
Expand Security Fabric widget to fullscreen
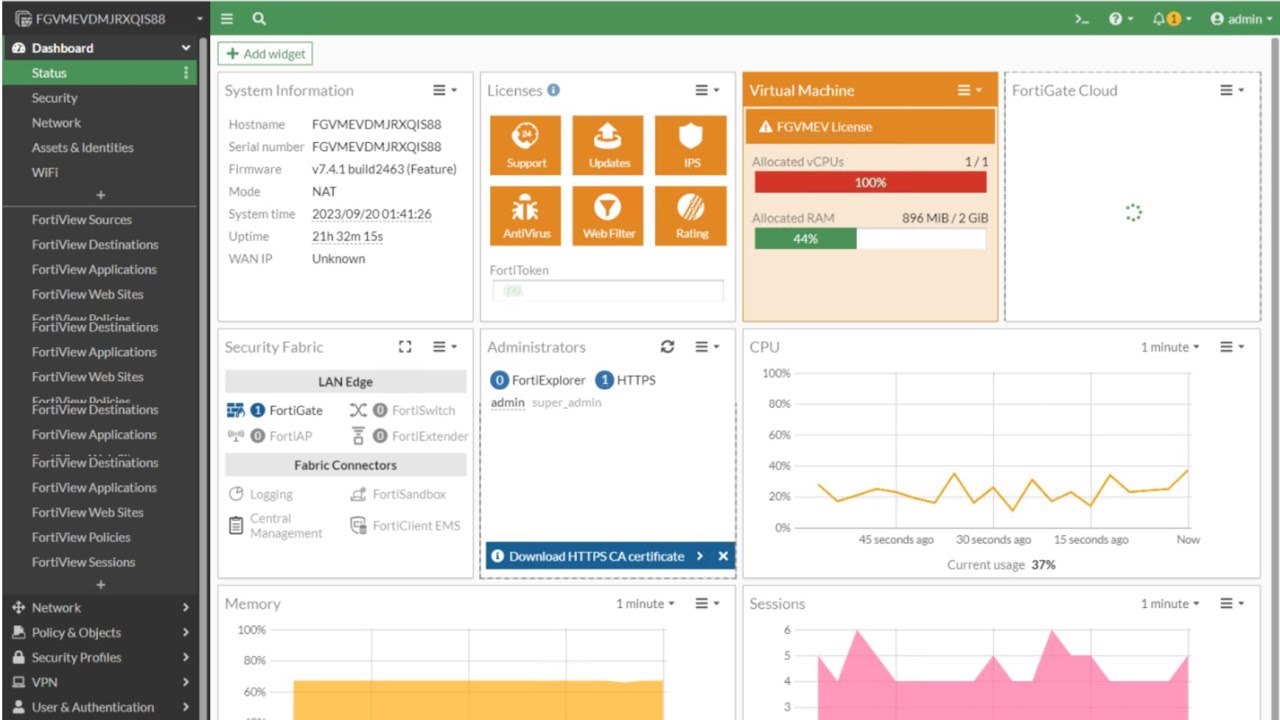[405, 347]
